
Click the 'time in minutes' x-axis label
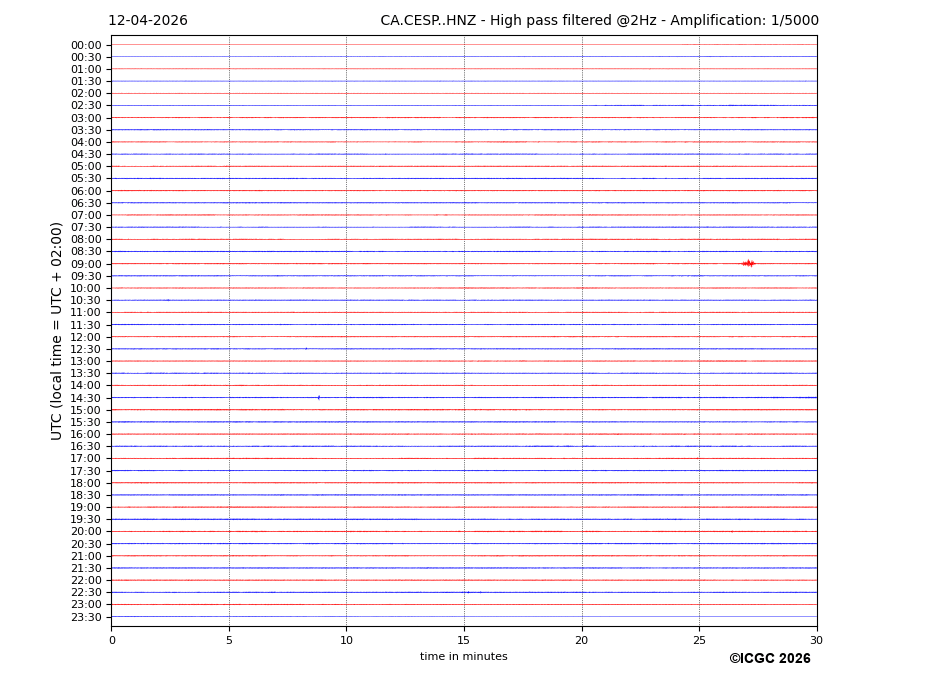pyautogui.click(x=463, y=657)
